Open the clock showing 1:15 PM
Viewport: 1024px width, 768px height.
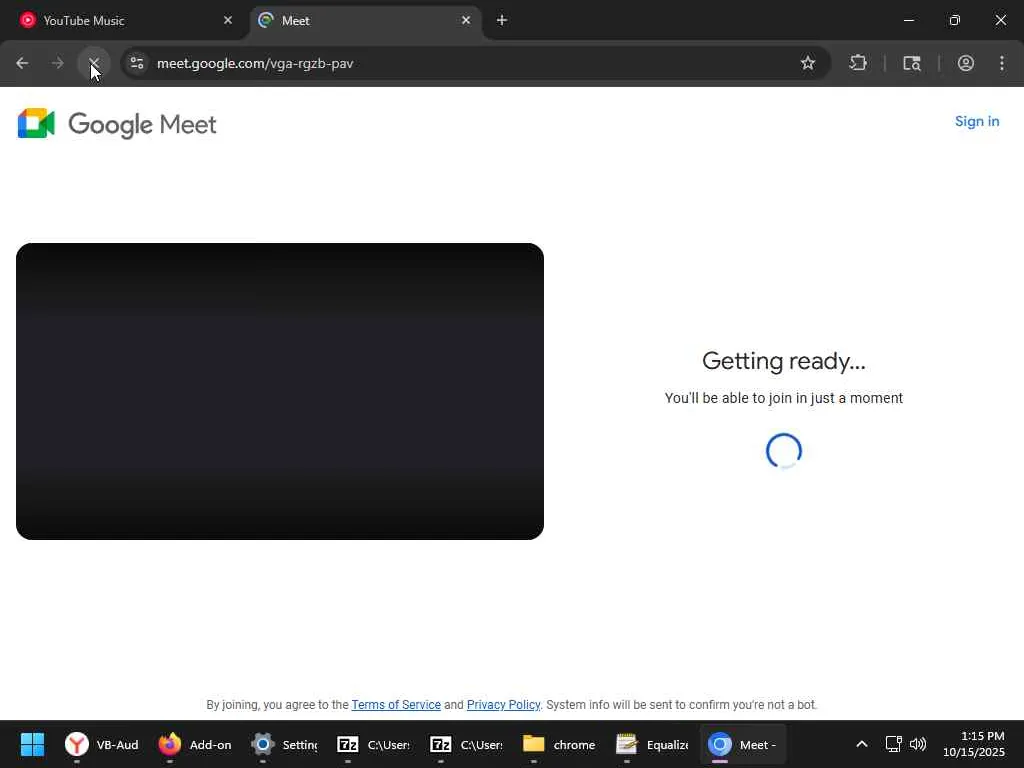tap(974, 744)
